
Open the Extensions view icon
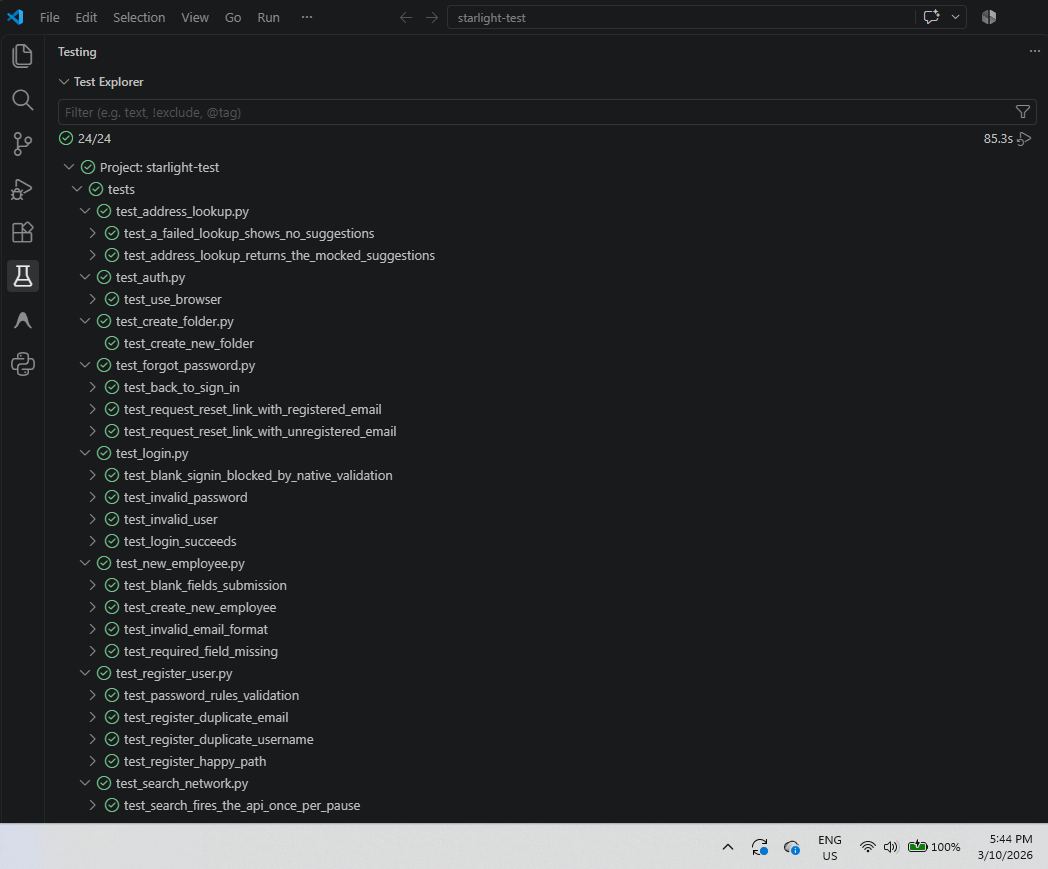[x=23, y=232]
